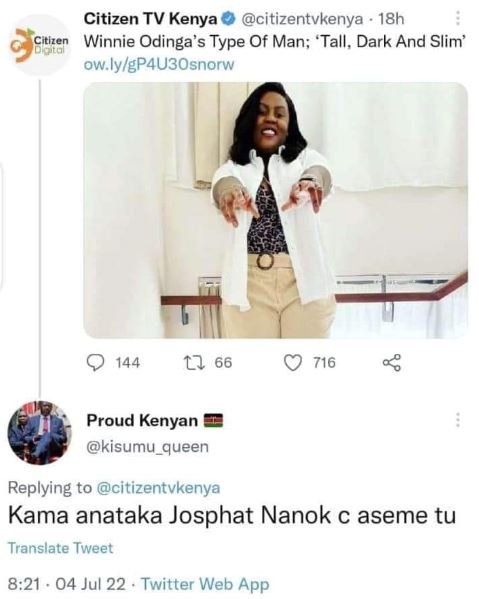
Task: Like the tweet with 716 hearts
Action: tap(293, 363)
